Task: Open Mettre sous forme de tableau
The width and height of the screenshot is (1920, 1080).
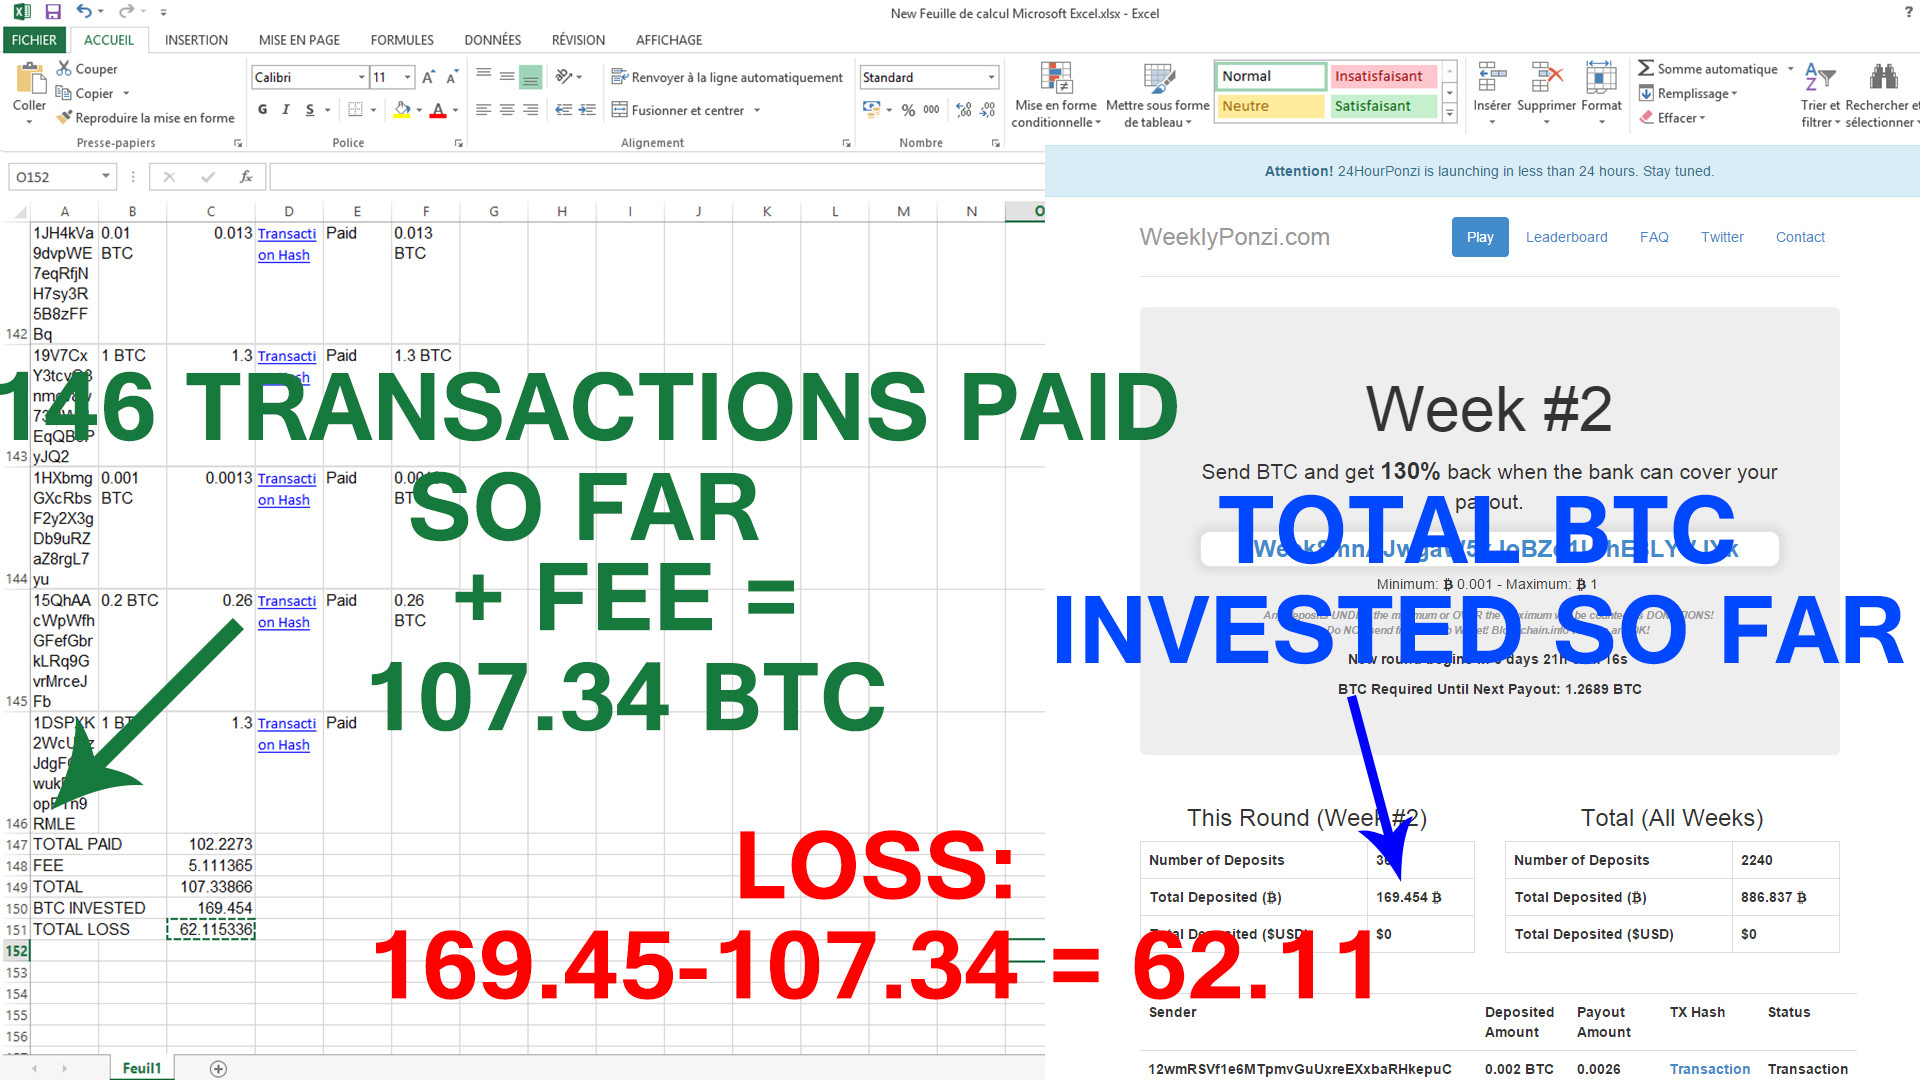Action: click(1158, 95)
